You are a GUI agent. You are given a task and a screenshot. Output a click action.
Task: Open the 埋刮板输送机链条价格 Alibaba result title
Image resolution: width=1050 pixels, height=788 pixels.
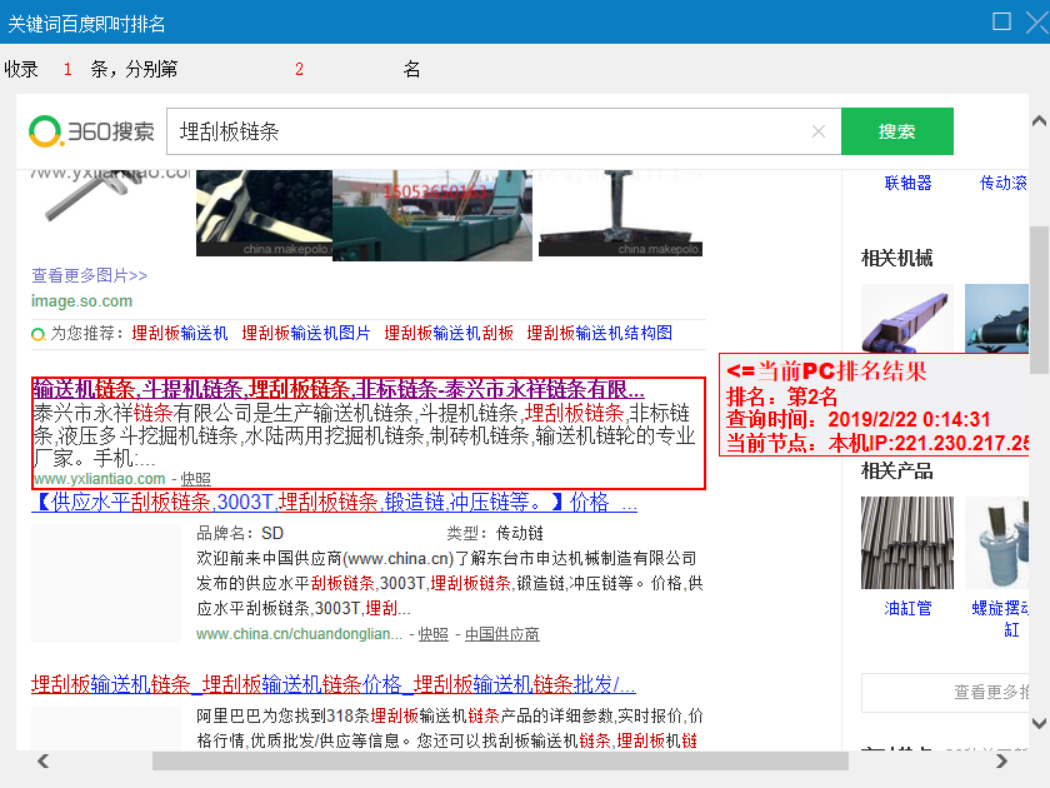coord(333,684)
